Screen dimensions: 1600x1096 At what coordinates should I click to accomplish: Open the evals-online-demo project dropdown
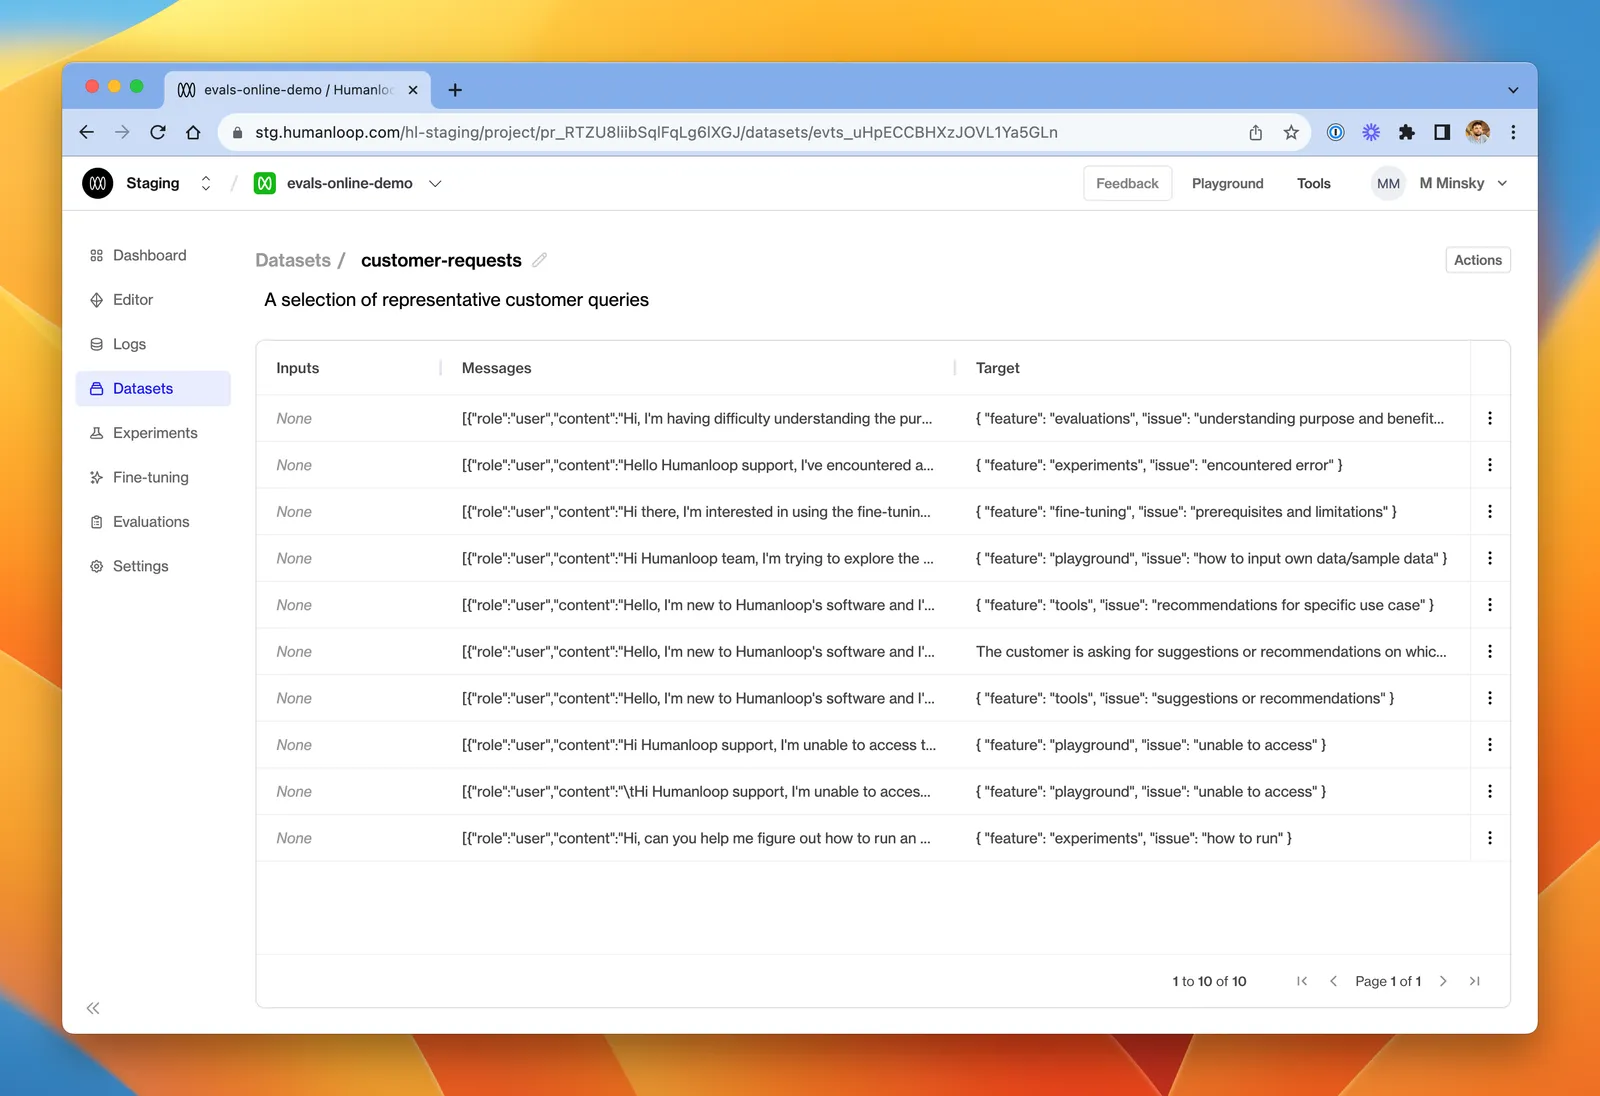tap(435, 183)
